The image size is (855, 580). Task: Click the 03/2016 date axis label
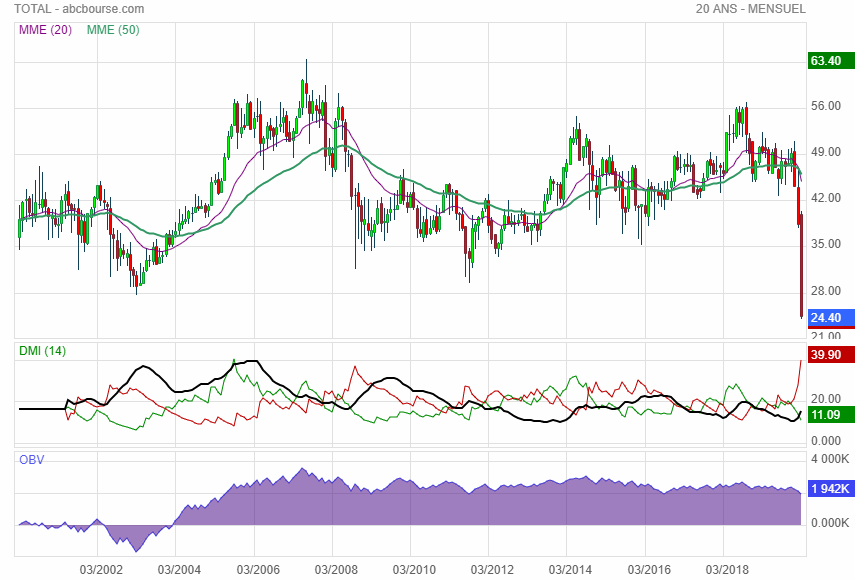point(649,570)
